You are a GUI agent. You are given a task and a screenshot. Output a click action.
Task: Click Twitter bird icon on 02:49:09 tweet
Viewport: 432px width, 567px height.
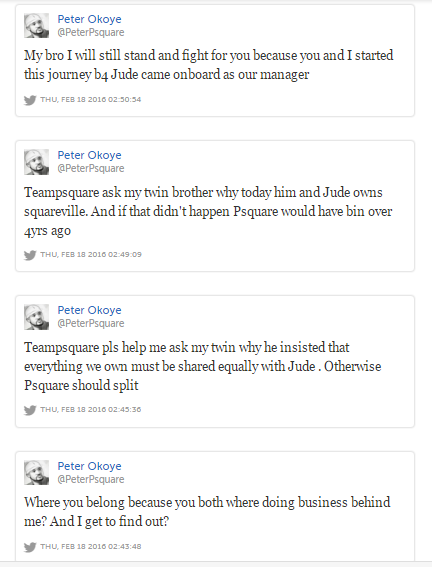point(30,255)
